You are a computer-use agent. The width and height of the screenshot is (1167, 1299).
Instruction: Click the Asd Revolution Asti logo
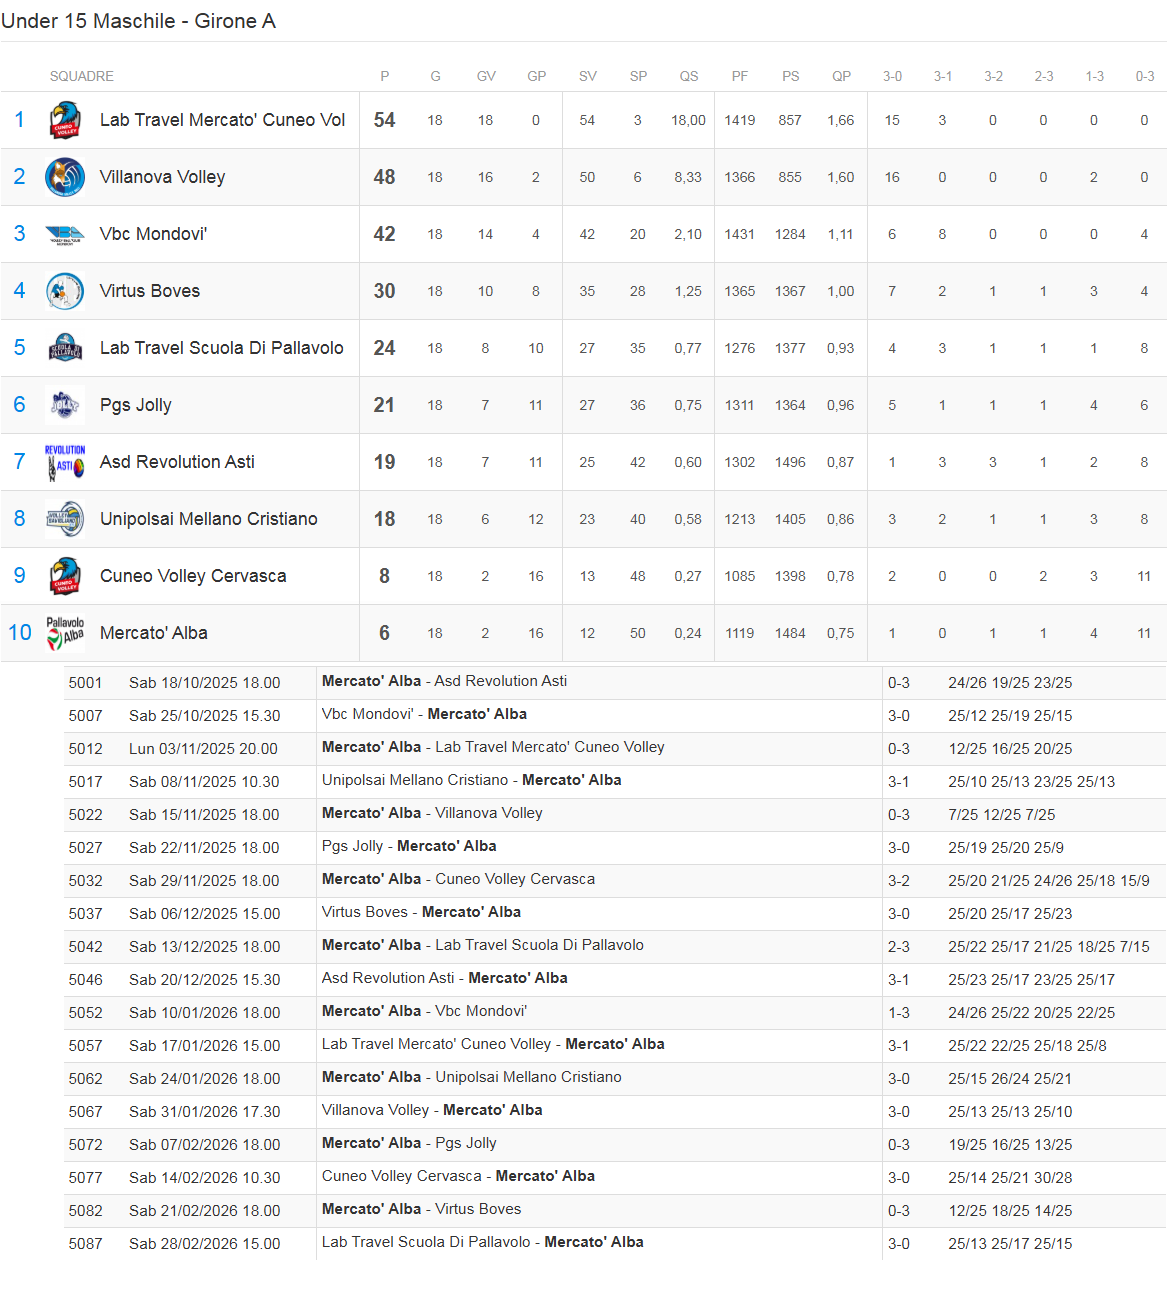click(x=65, y=462)
